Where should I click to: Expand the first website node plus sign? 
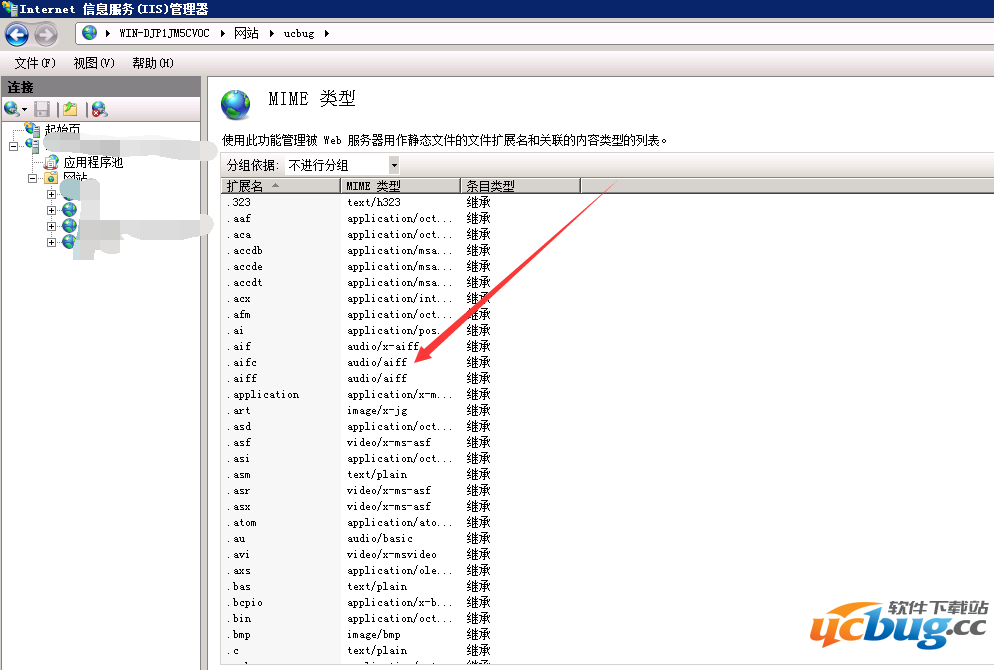[52, 195]
